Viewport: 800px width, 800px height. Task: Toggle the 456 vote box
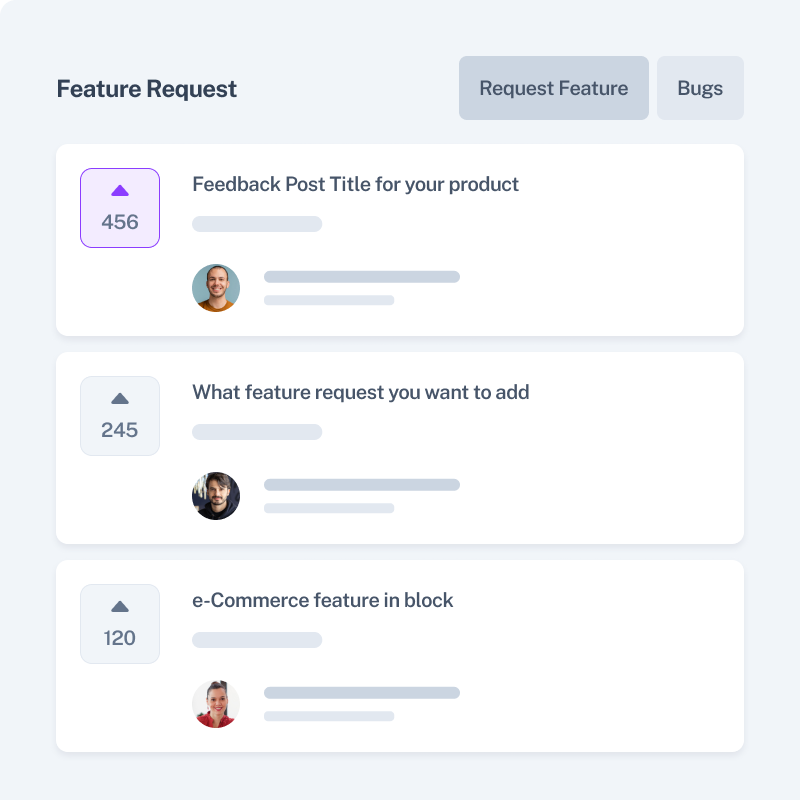point(120,208)
